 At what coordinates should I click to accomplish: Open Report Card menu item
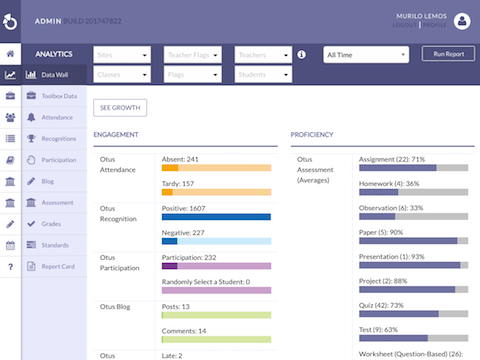54,266
